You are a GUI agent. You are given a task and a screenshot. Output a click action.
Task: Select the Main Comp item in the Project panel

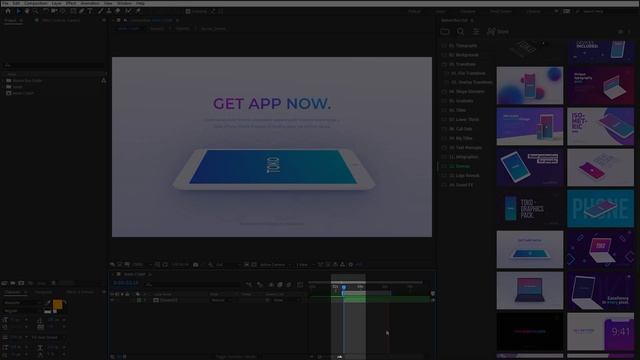pyautogui.click(x=20, y=93)
